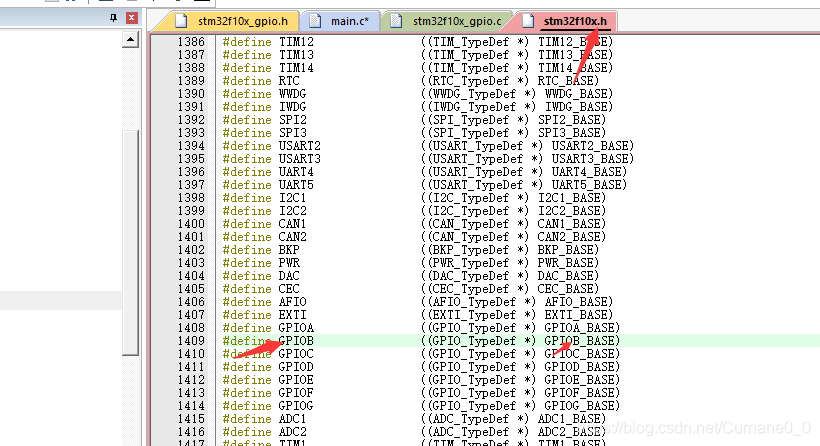Click the #define keyword on line 1400
The image size is (820, 446).
(x=247, y=224)
